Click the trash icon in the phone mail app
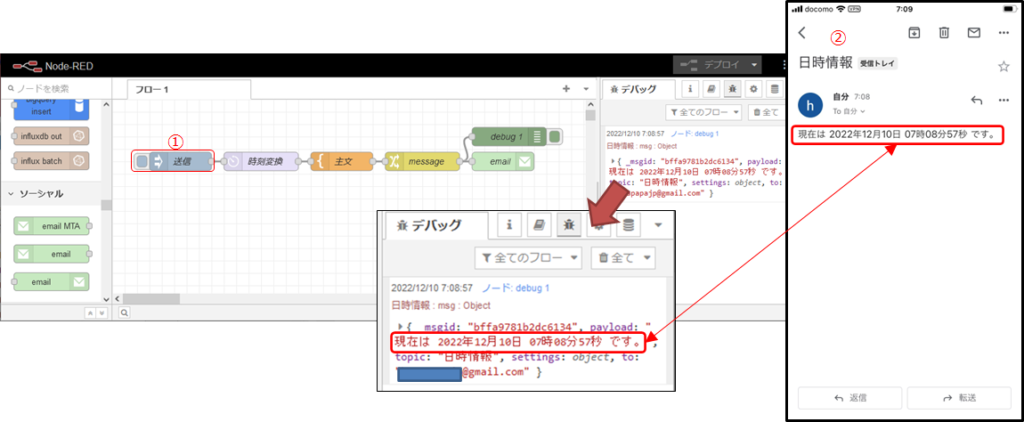The height and width of the screenshot is (422, 1024). pos(944,33)
